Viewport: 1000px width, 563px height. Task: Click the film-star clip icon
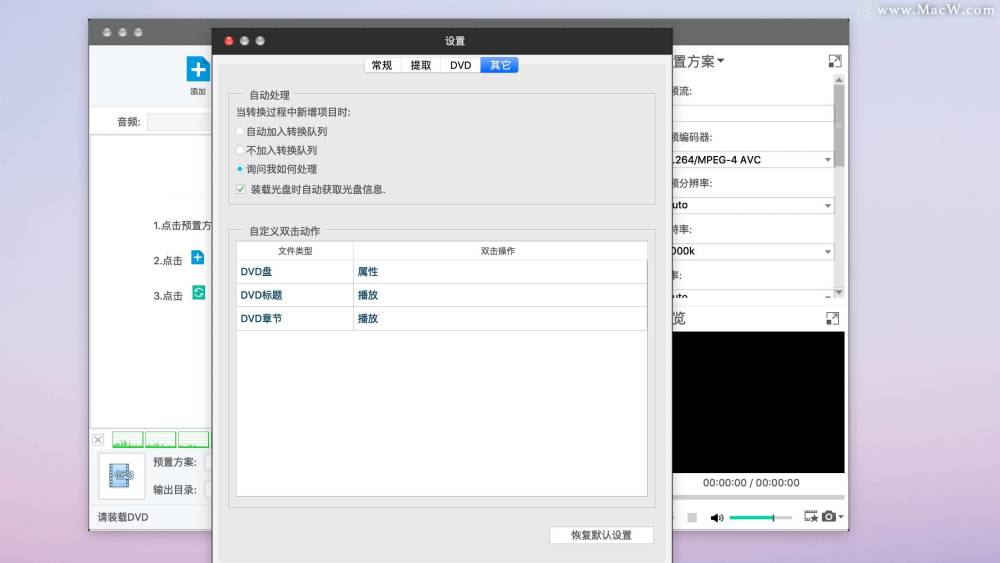pyautogui.click(x=811, y=516)
